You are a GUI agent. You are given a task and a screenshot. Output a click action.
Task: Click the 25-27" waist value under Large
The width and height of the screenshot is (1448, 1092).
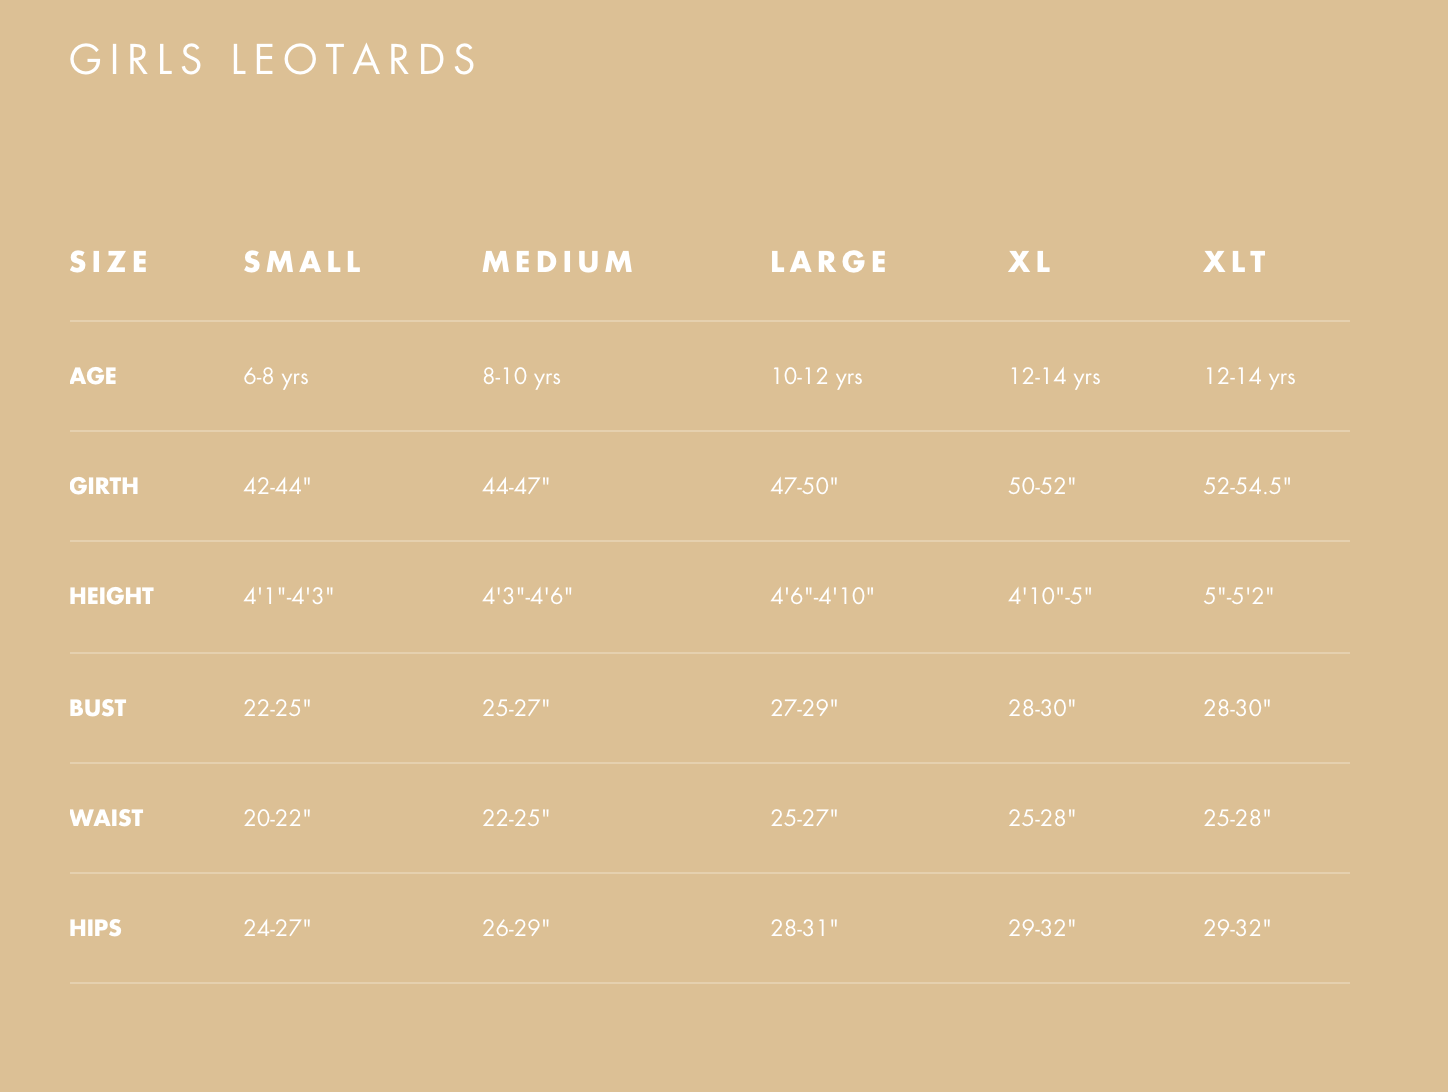804,818
